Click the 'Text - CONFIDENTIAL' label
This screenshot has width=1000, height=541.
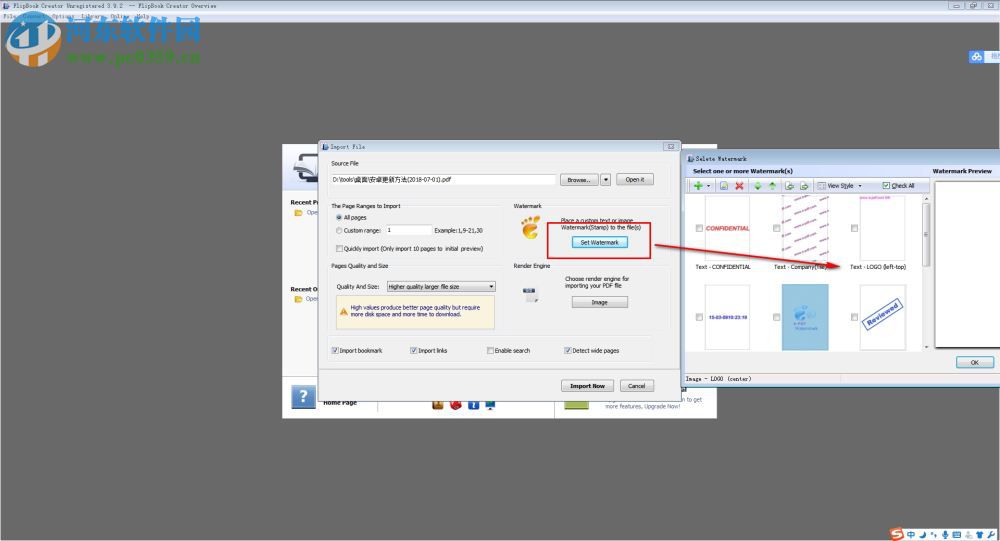tap(723, 267)
